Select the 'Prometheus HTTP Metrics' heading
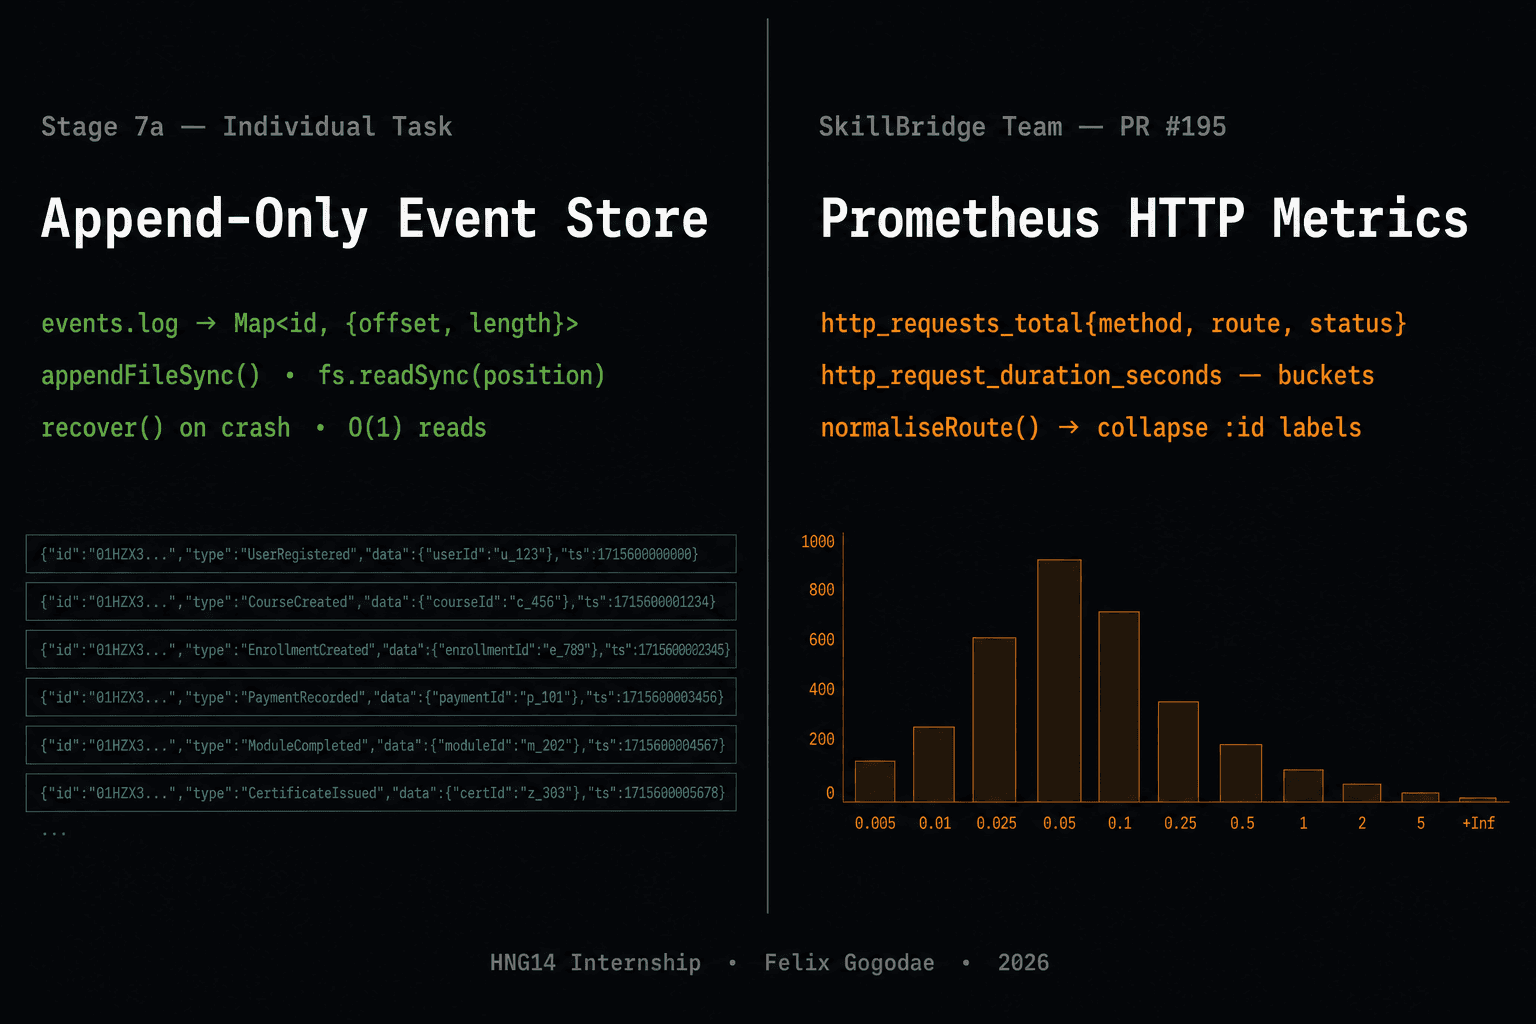 [x=1144, y=219]
